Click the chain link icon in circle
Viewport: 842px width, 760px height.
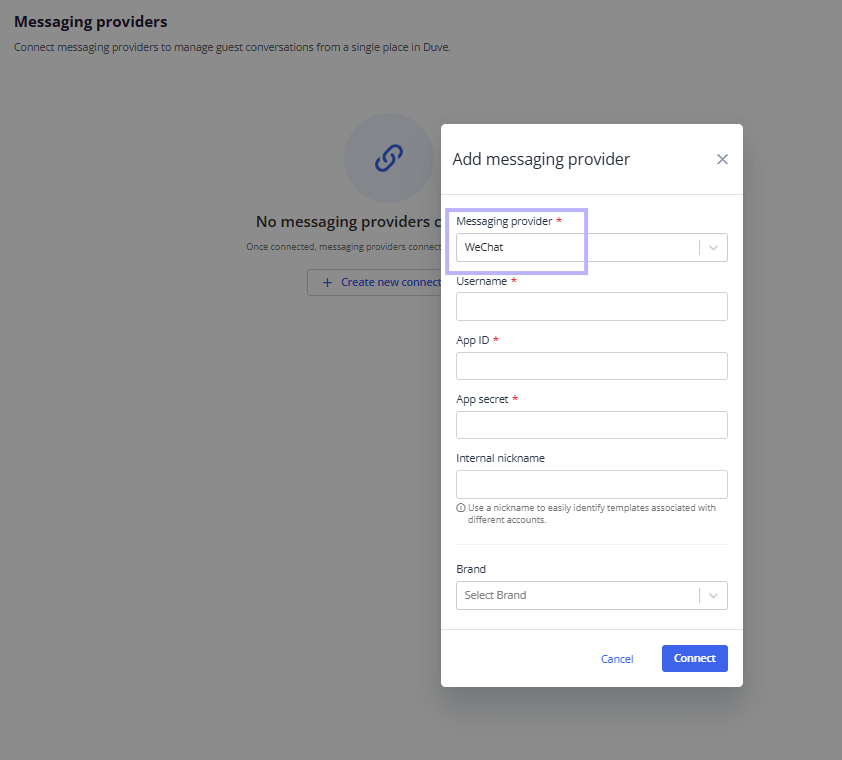click(389, 158)
